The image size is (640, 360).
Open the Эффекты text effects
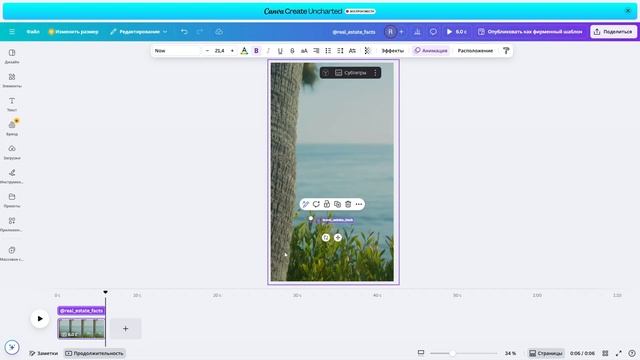click(393, 51)
